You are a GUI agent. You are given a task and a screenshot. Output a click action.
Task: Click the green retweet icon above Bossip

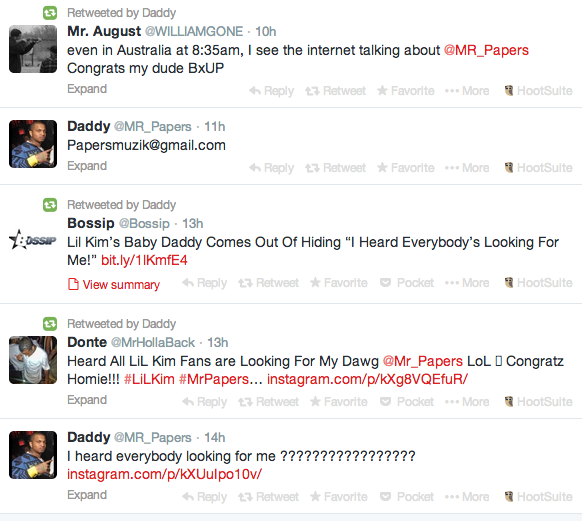pos(50,205)
